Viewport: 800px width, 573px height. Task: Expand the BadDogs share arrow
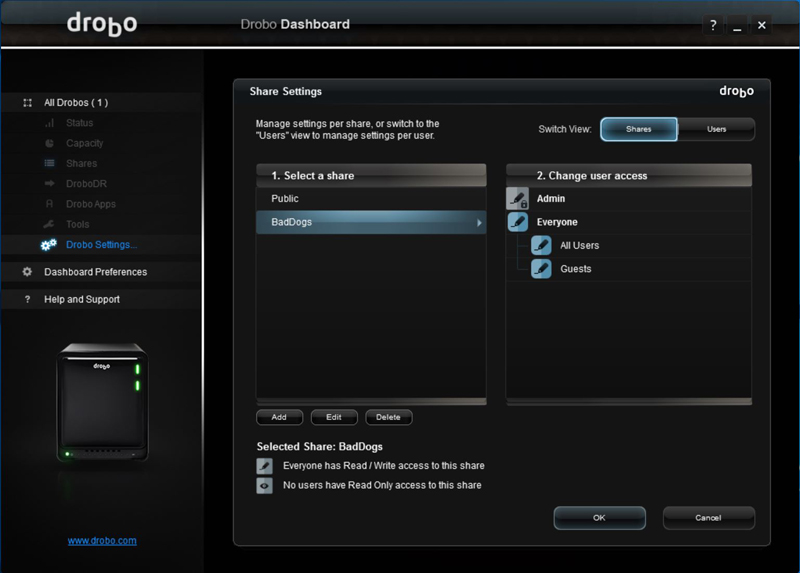click(479, 222)
